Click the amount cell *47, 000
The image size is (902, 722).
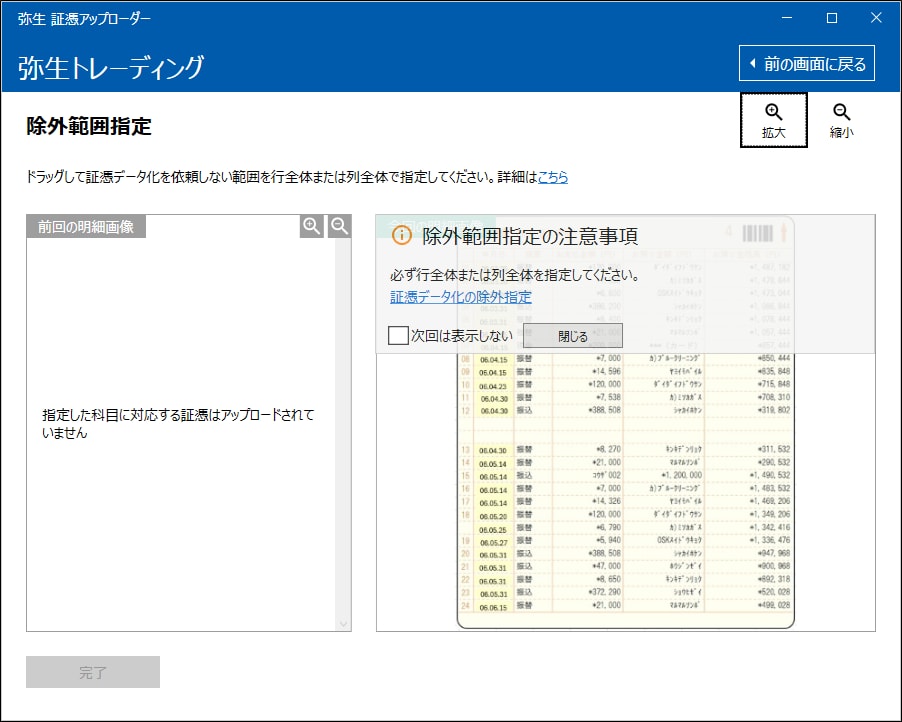[606, 566]
